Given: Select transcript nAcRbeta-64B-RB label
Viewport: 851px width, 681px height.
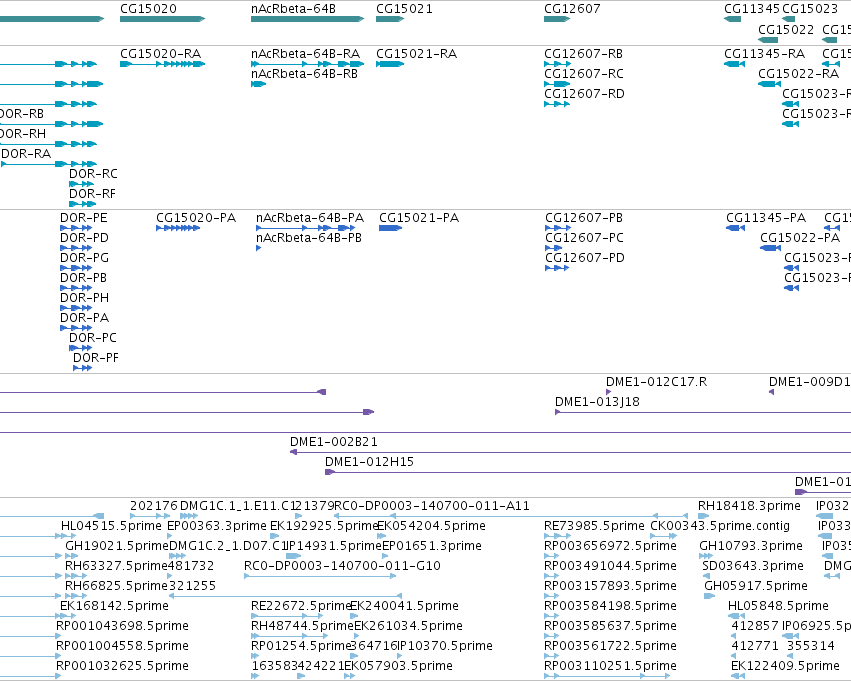Looking at the screenshot, I should point(304,74).
